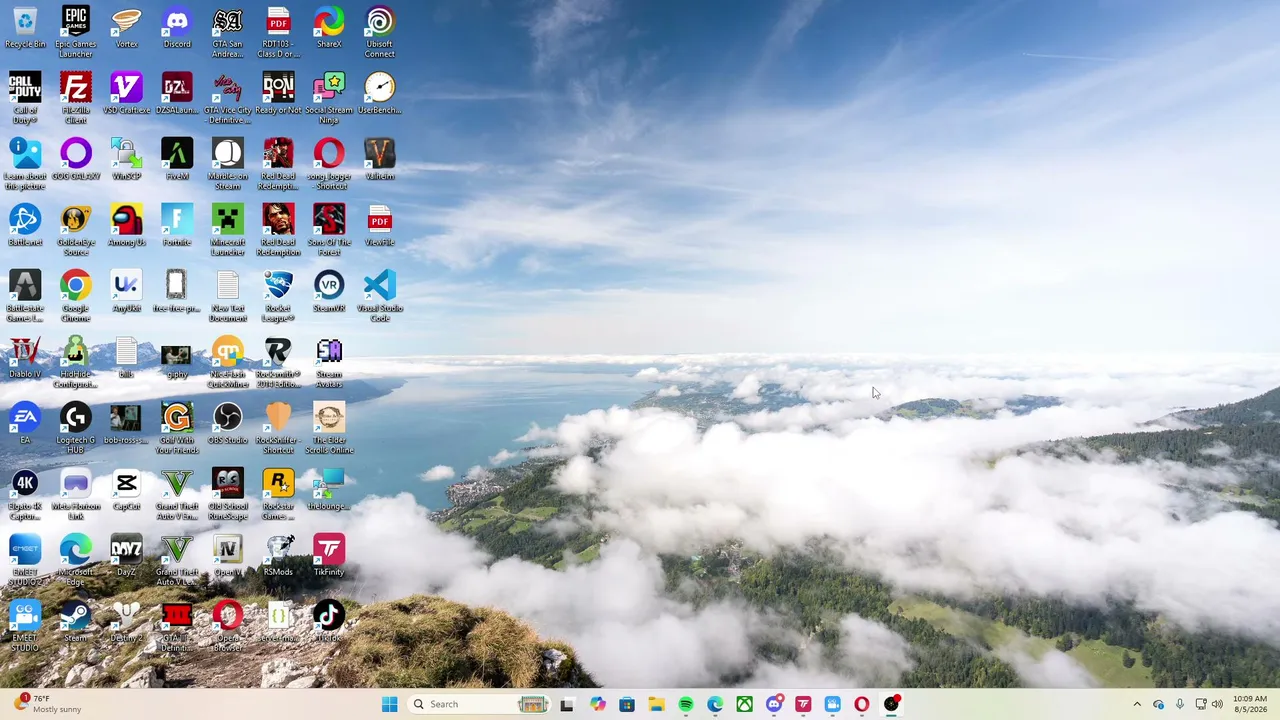Select the Old School RuneScape desktop icon
The height and width of the screenshot is (720, 1280).
point(228,494)
